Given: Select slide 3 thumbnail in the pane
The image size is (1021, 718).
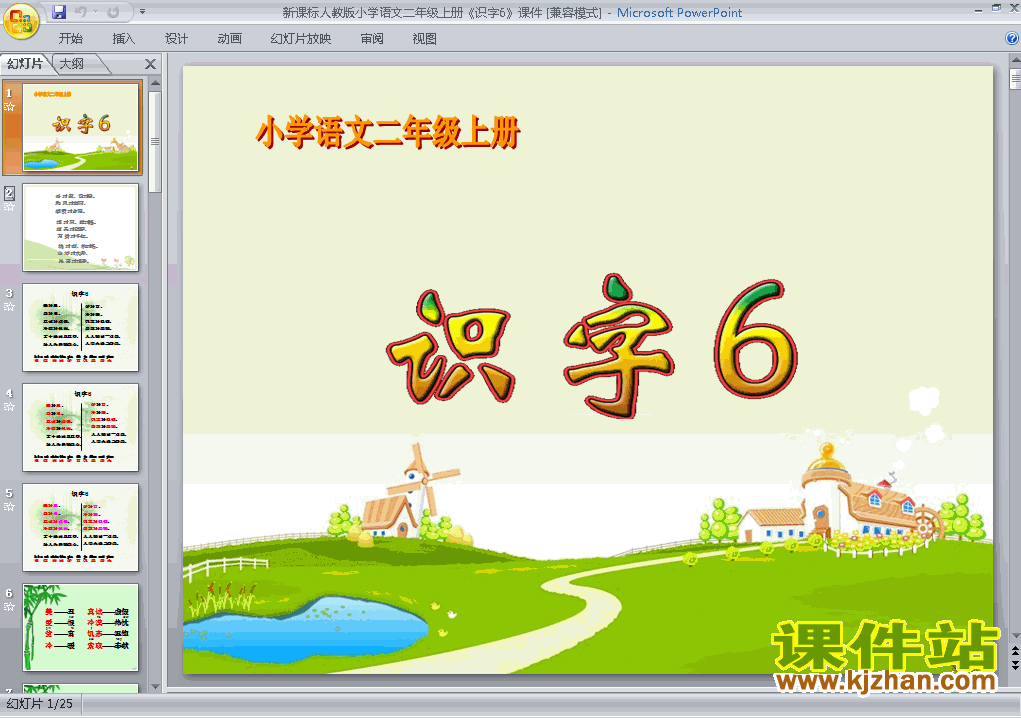Looking at the screenshot, I should tap(81, 327).
